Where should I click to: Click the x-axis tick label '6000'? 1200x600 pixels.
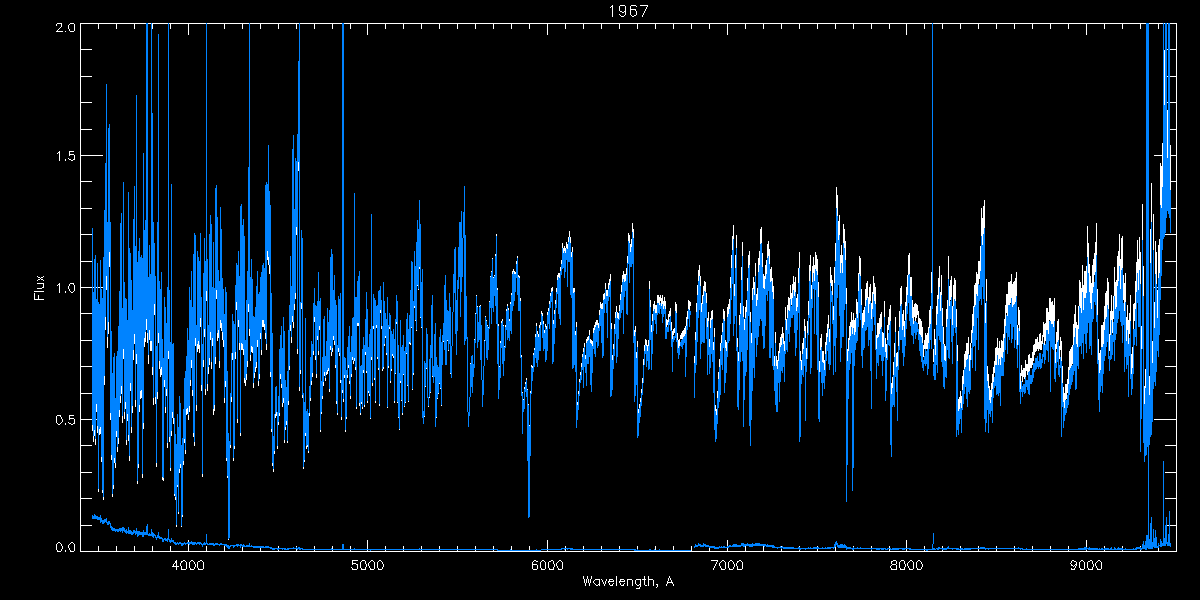(548, 564)
